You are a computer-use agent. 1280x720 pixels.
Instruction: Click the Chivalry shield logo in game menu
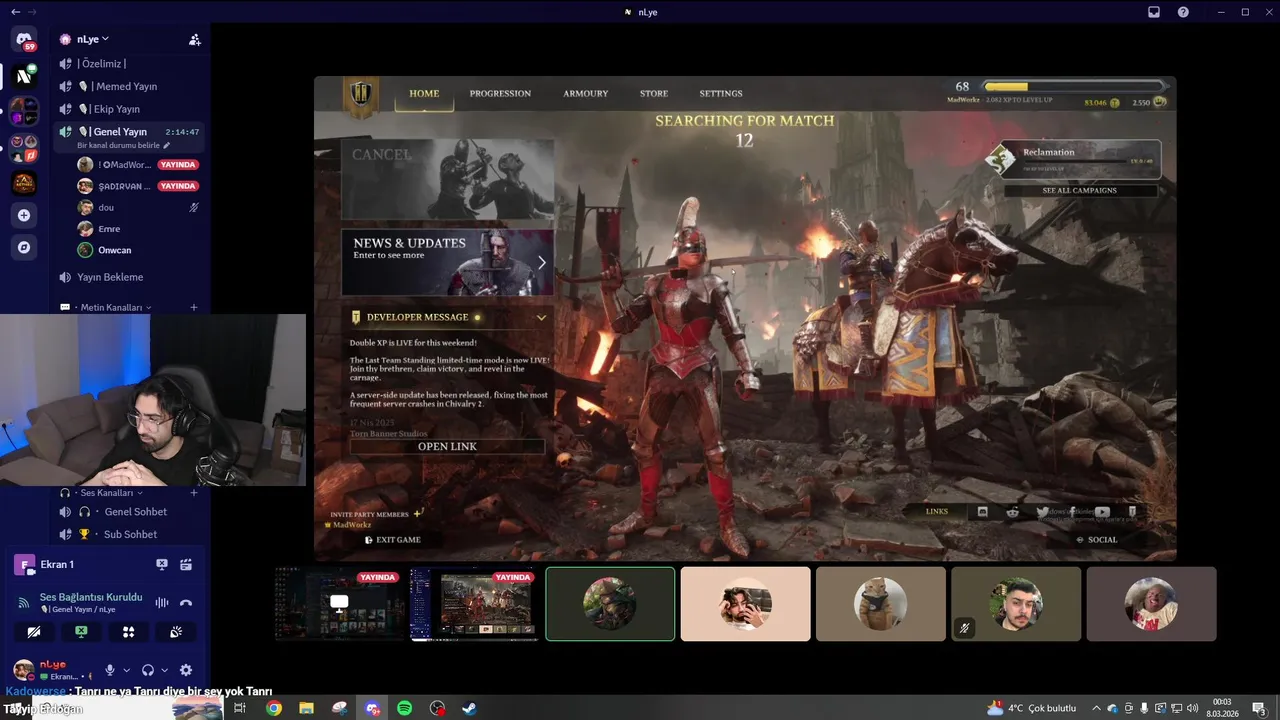360,96
